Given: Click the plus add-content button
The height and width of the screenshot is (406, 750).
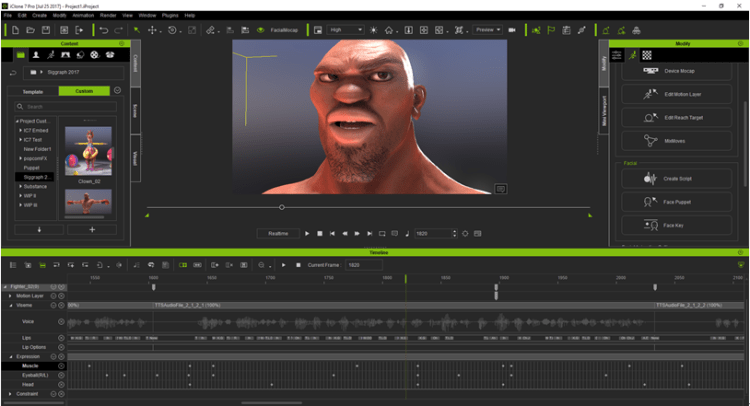Looking at the screenshot, I should tap(92, 230).
